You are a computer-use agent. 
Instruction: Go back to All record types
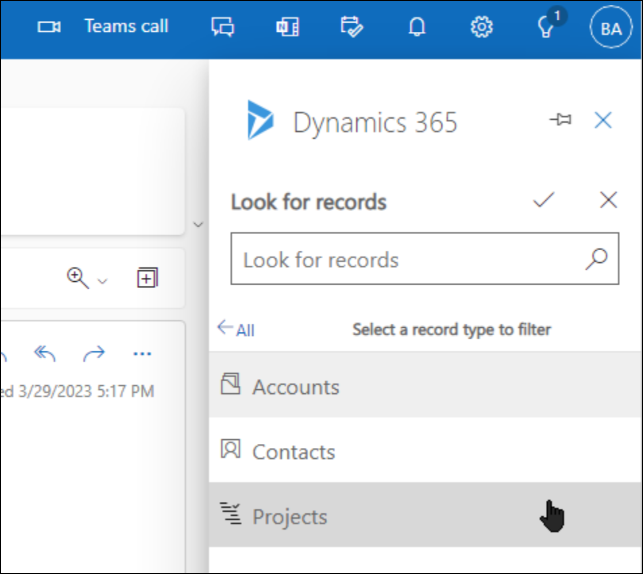(235, 329)
